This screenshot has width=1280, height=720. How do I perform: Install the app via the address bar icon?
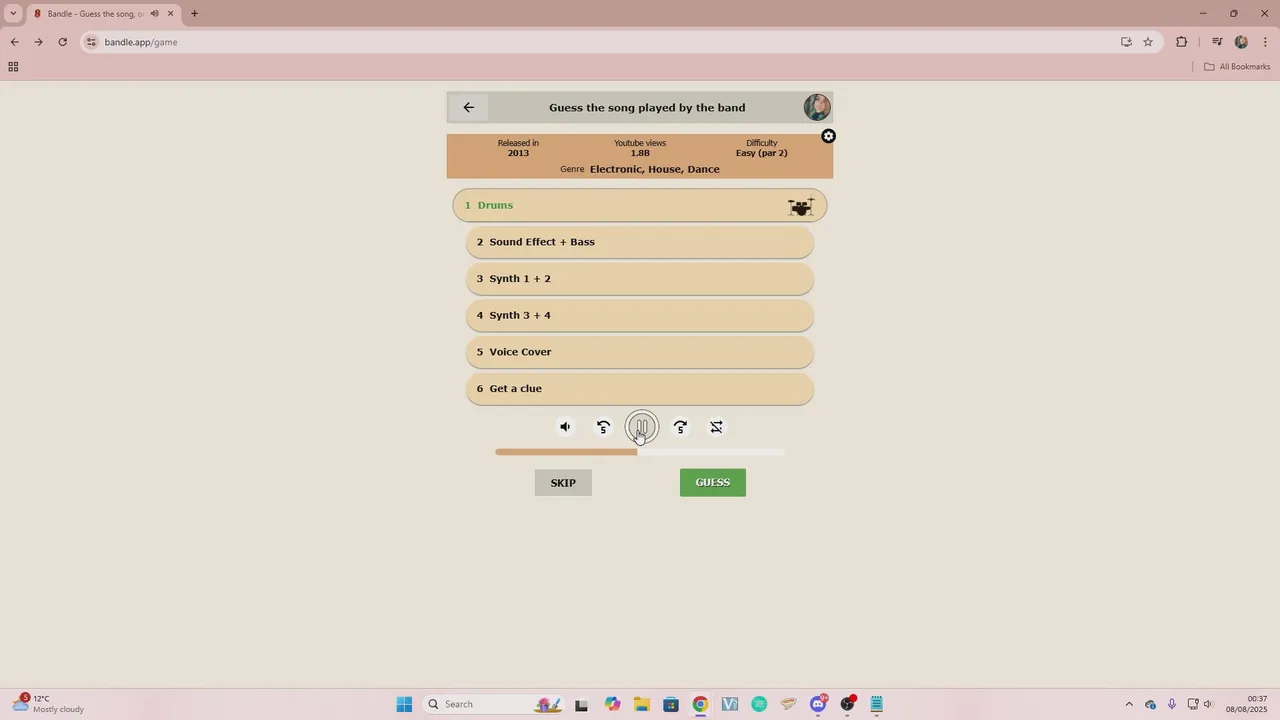[1126, 42]
